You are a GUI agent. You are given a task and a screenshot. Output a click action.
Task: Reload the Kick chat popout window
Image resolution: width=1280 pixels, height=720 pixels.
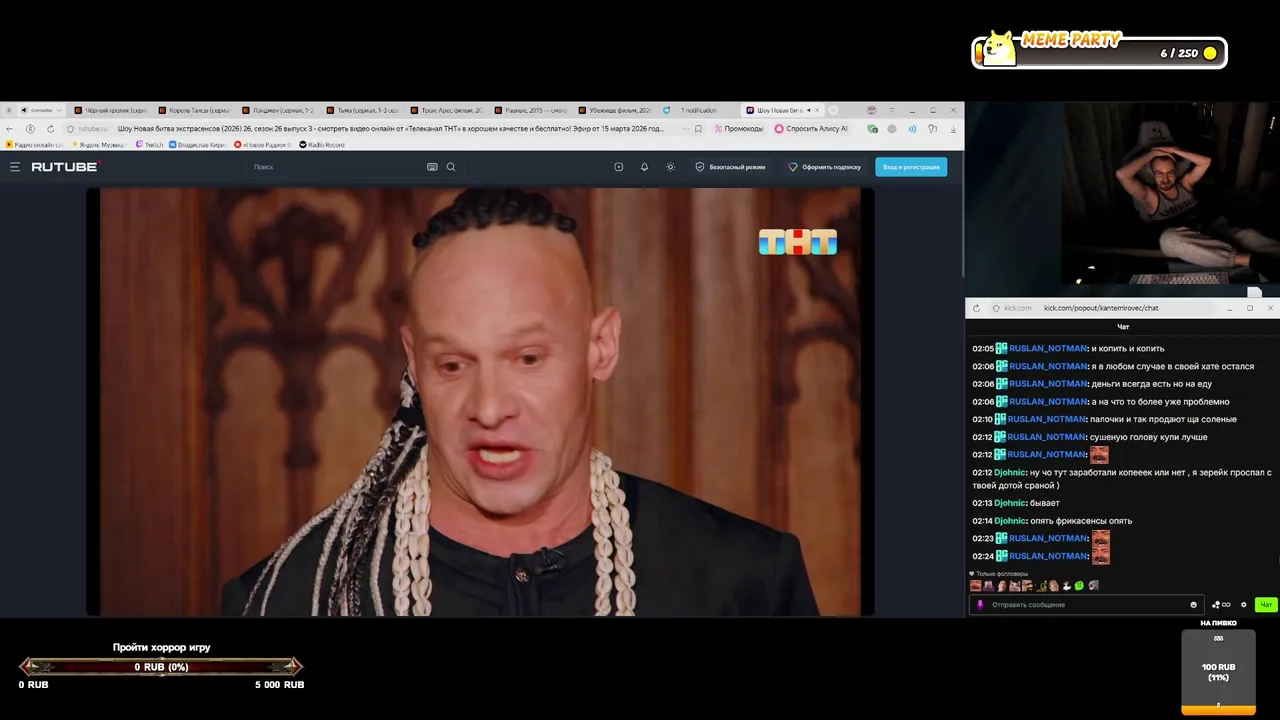(x=976, y=308)
